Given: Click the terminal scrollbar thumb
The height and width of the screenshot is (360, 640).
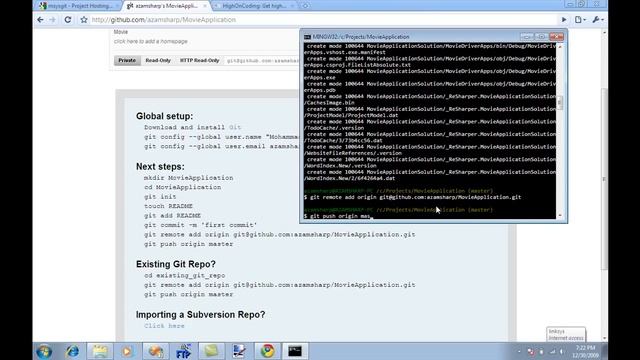Looking at the screenshot, I should (x=560, y=102).
